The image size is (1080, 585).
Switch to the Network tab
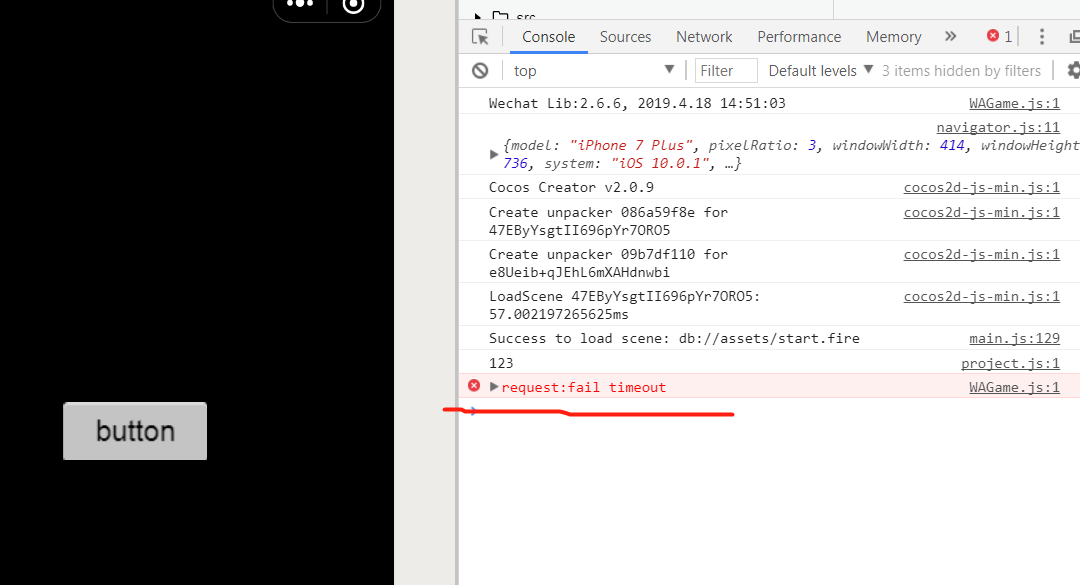(704, 37)
